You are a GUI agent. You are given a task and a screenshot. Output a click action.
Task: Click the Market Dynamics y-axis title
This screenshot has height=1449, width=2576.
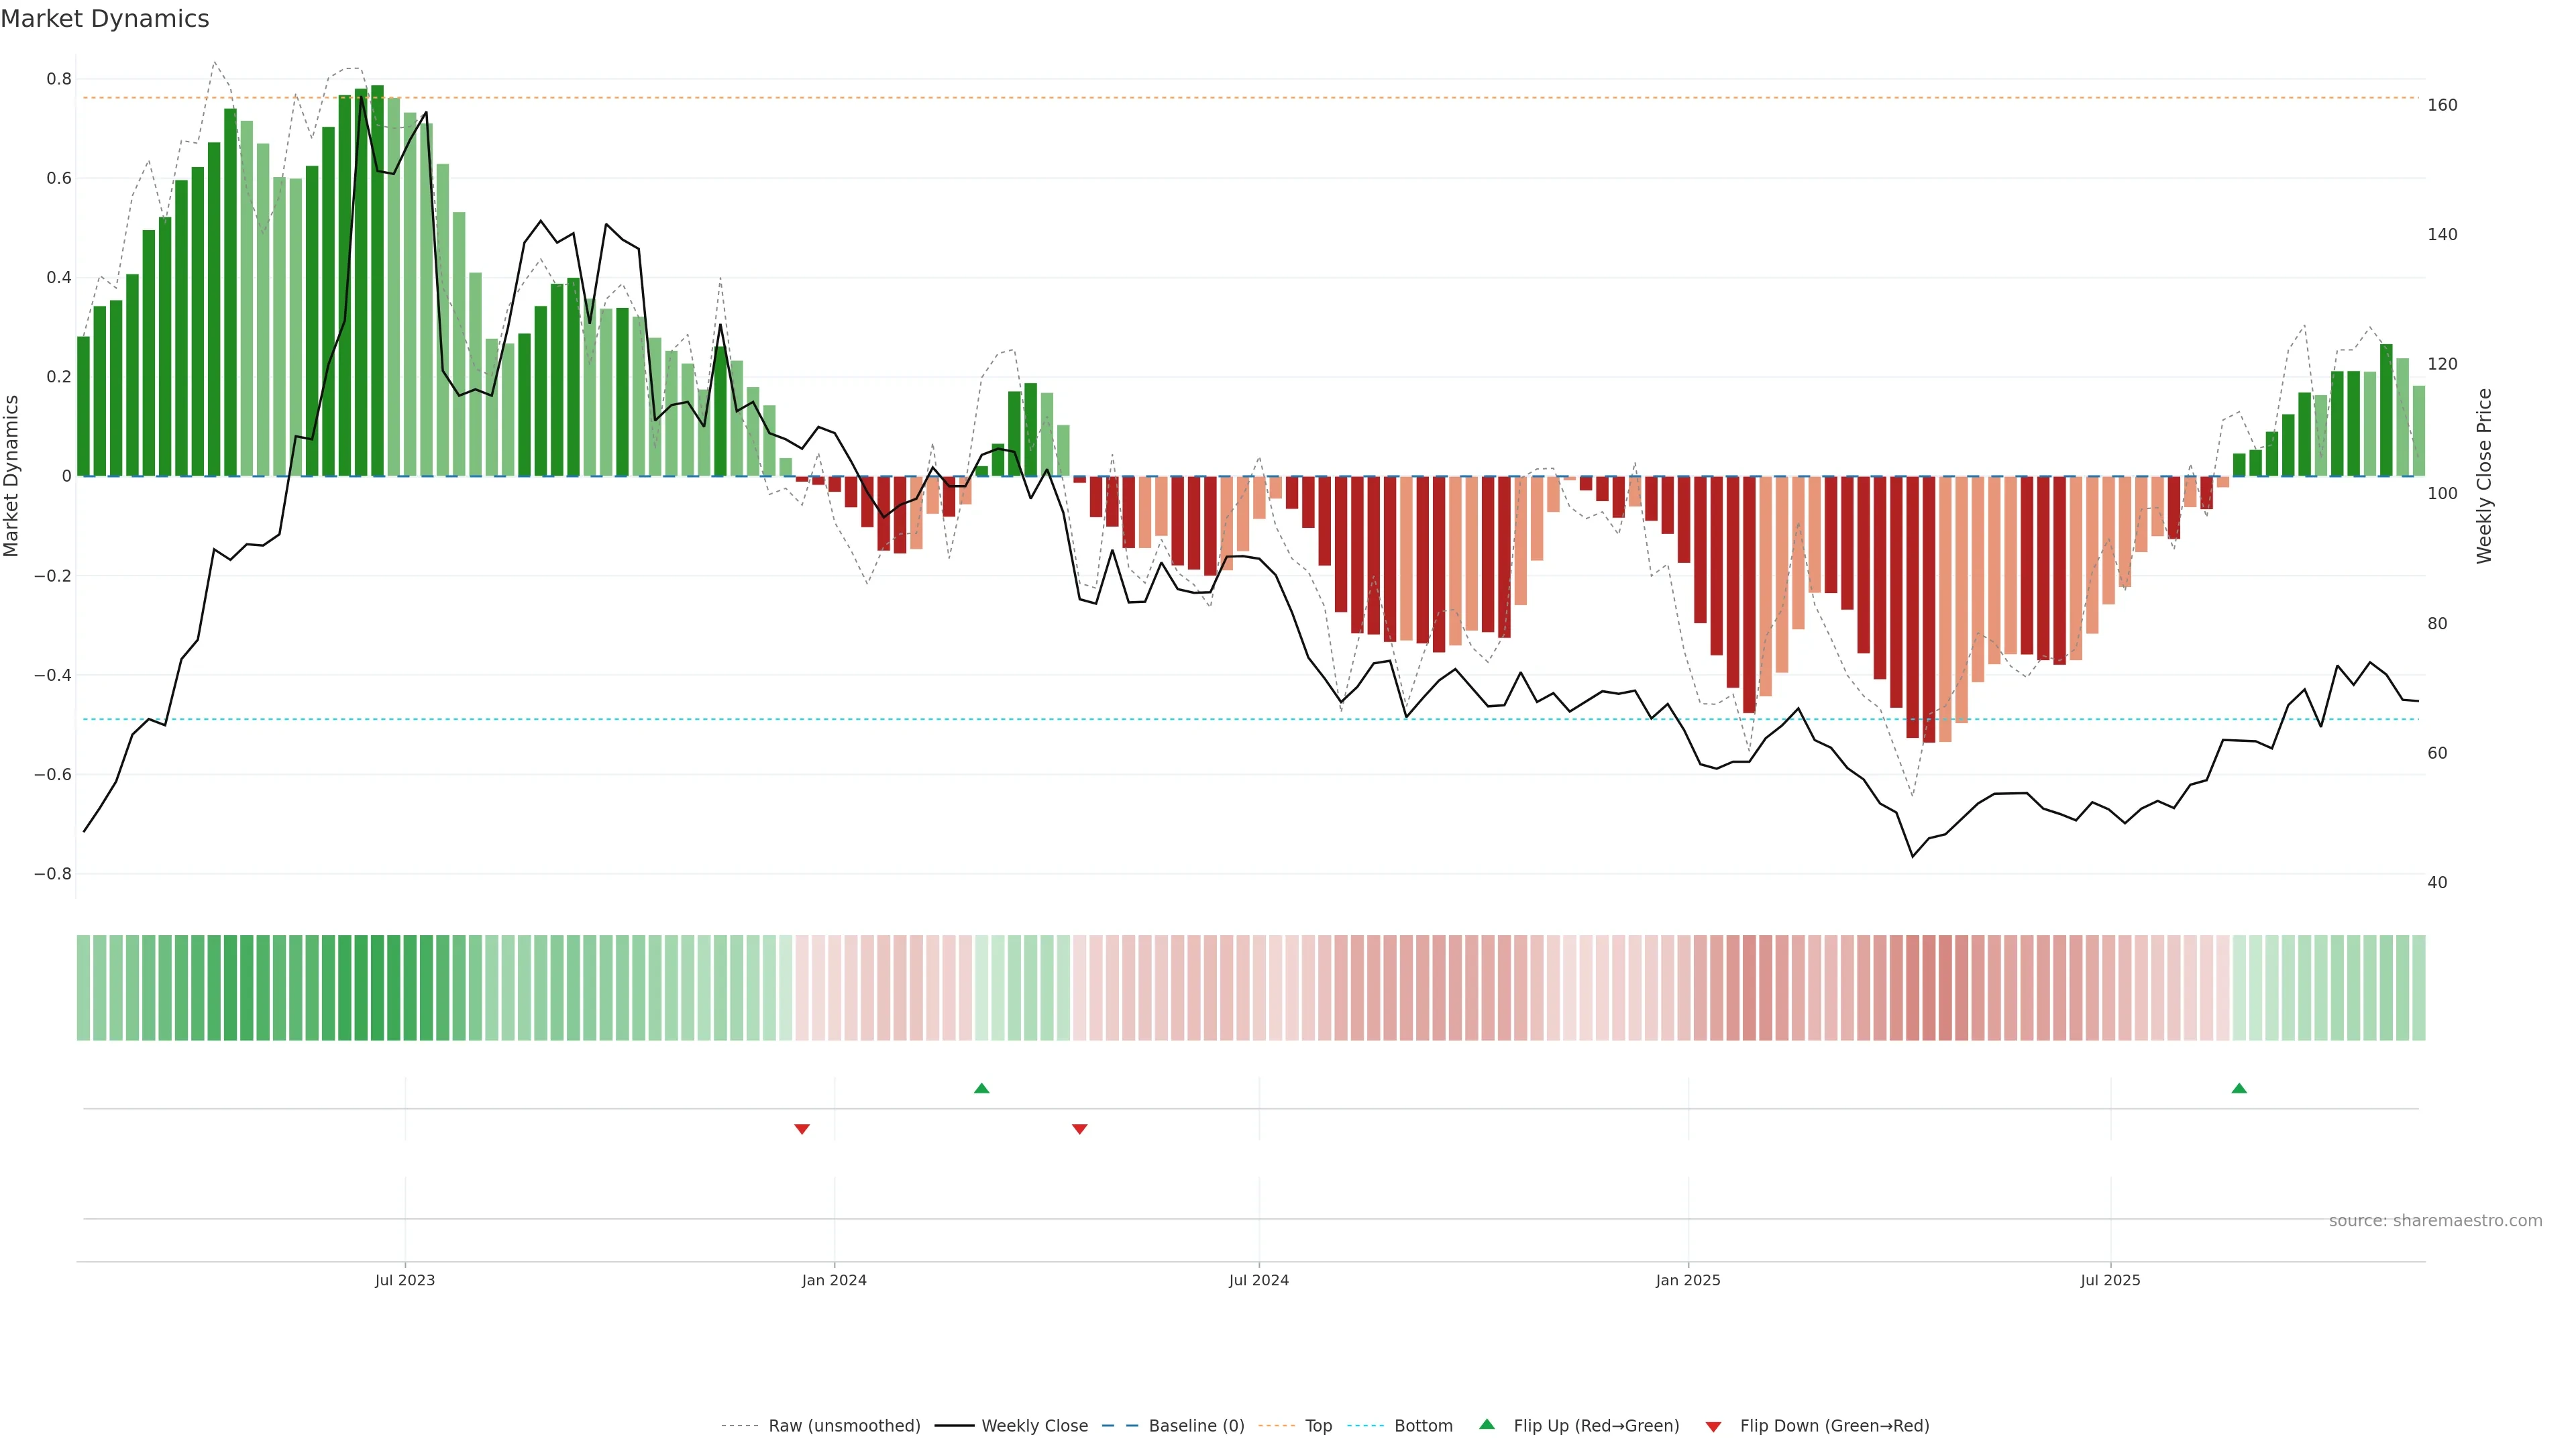coord(11,476)
